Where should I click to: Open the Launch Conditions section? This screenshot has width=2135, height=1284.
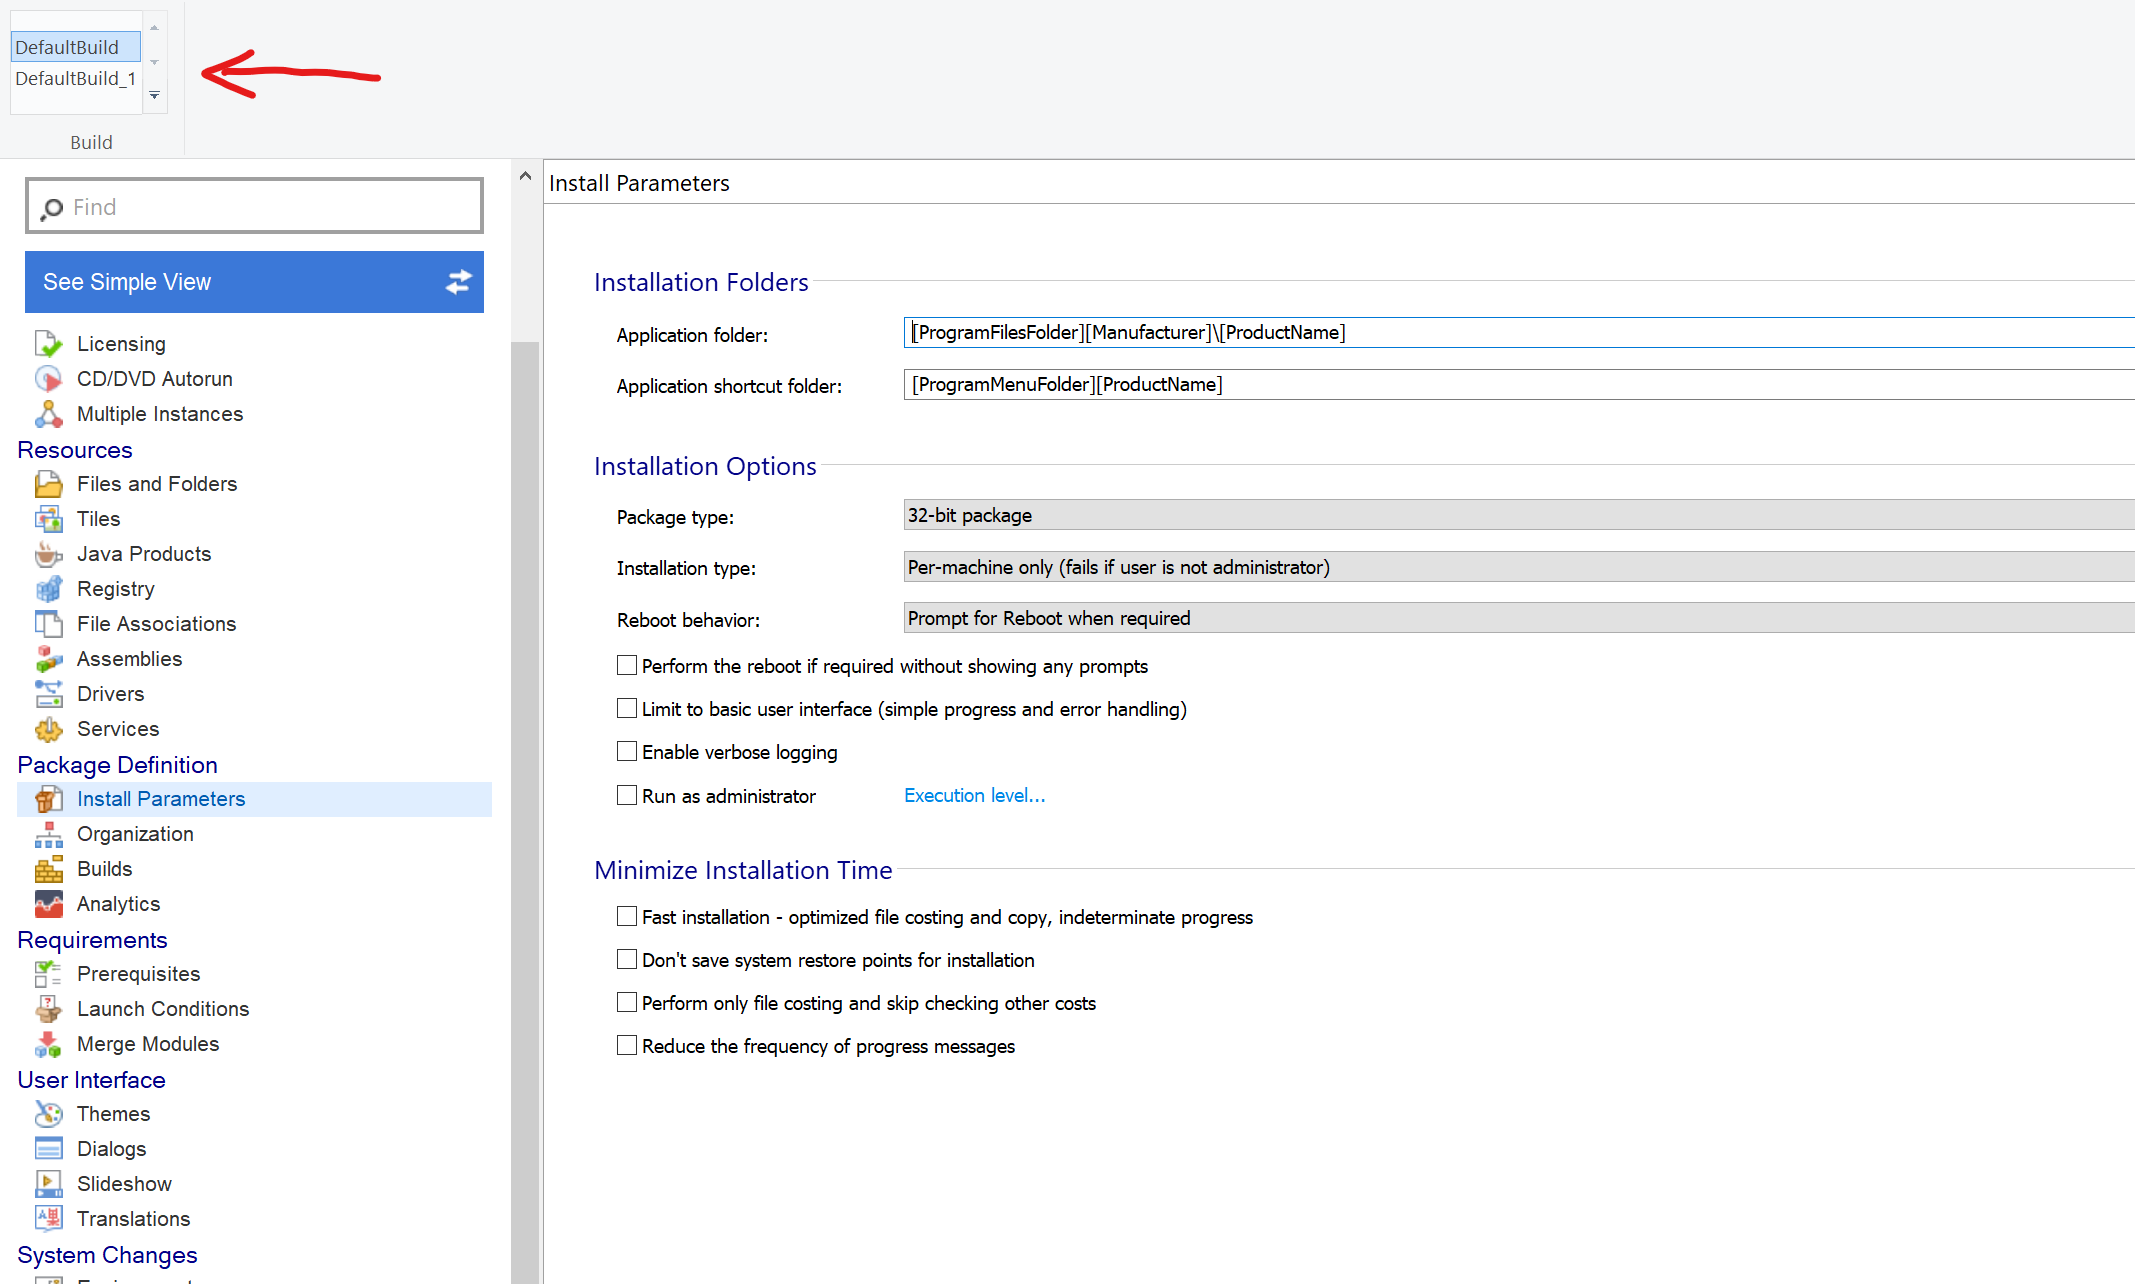click(163, 1008)
